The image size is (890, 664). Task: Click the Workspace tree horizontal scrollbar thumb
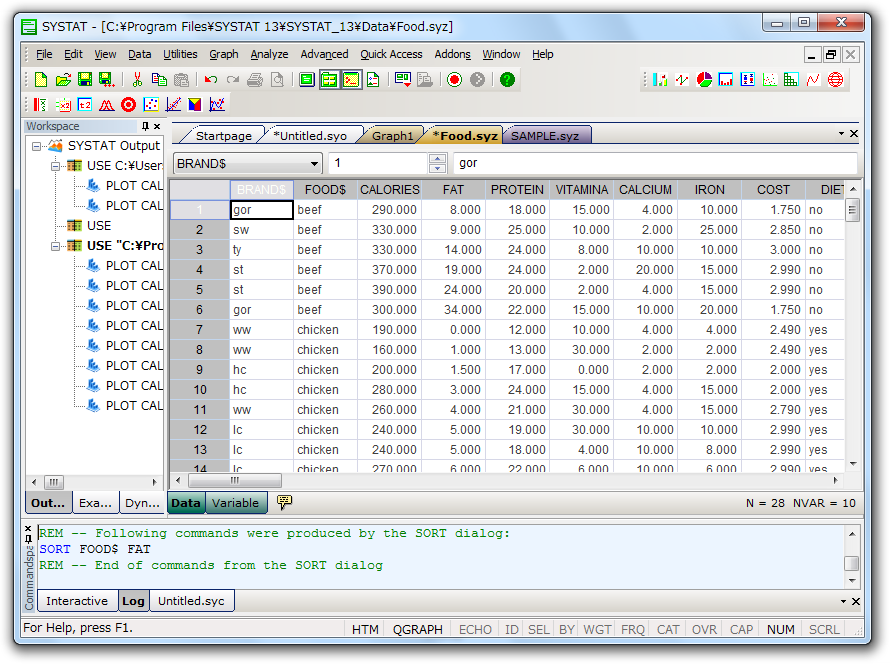[x=53, y=482]
